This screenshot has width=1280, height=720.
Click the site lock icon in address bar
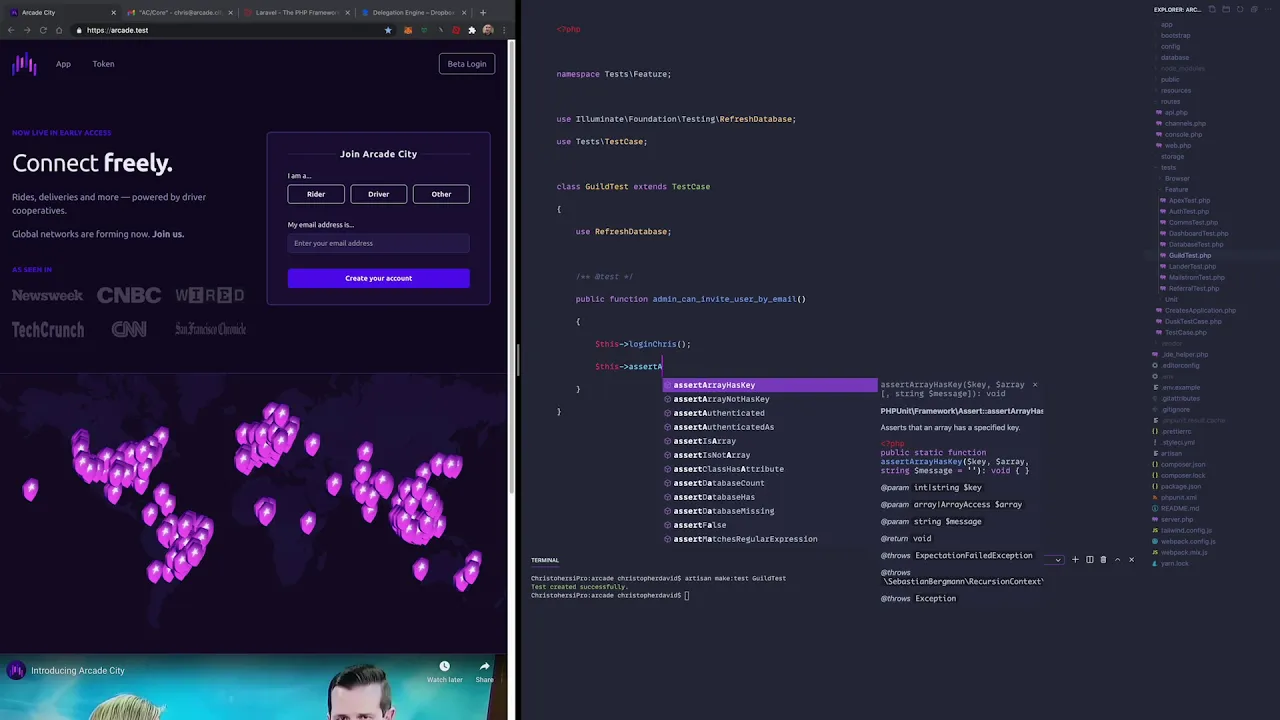(79, 30)
